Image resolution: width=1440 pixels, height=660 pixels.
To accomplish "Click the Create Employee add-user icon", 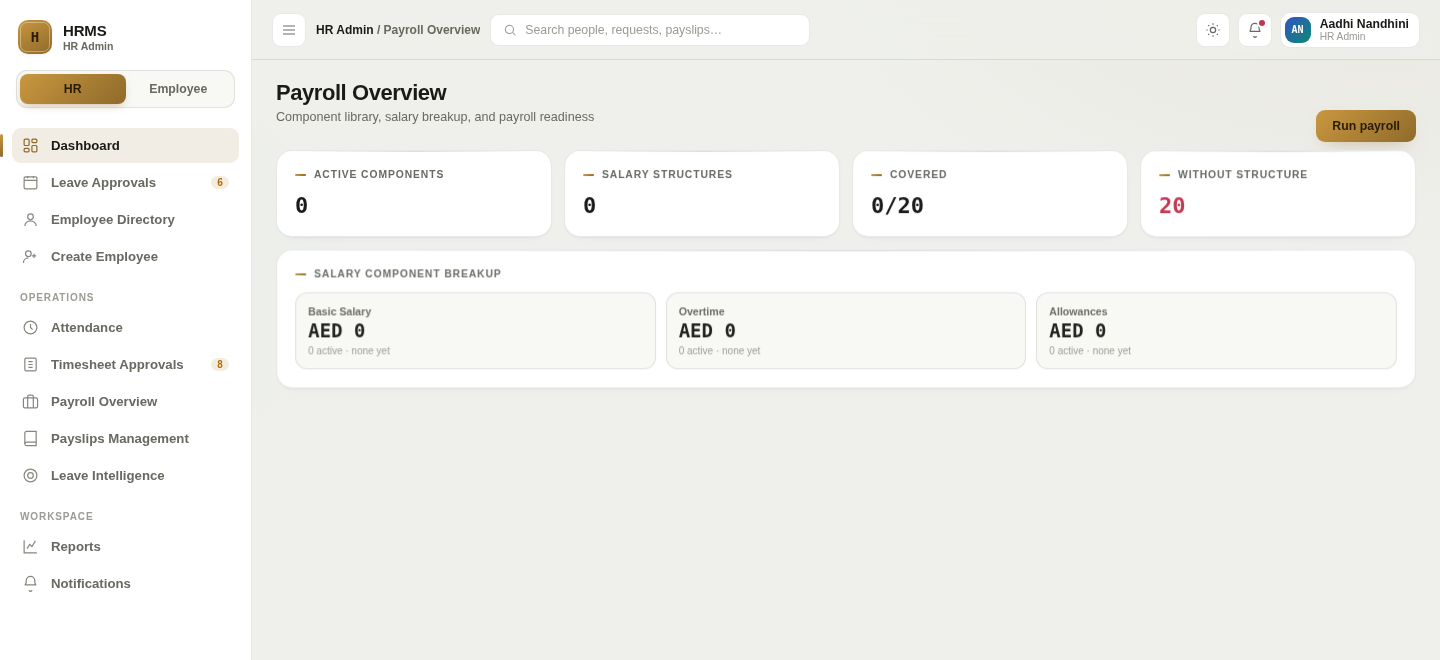I will [30, 257].
